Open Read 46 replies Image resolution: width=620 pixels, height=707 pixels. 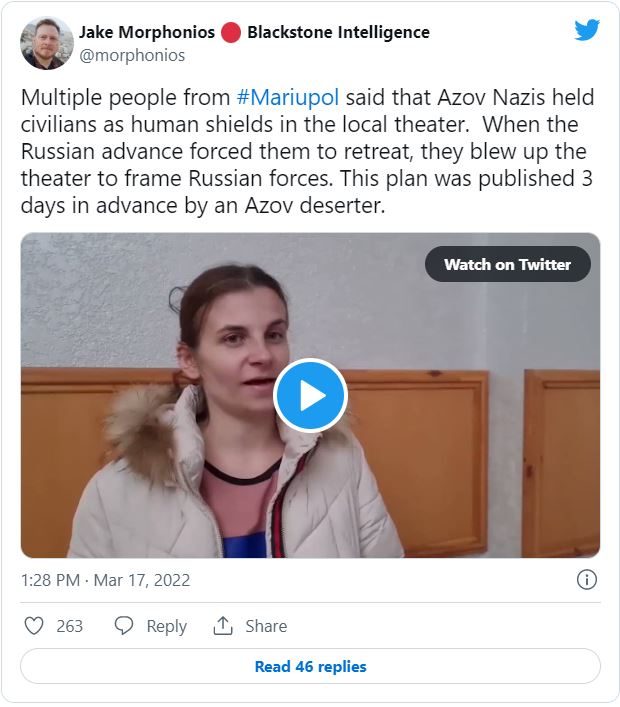point(310,666)
